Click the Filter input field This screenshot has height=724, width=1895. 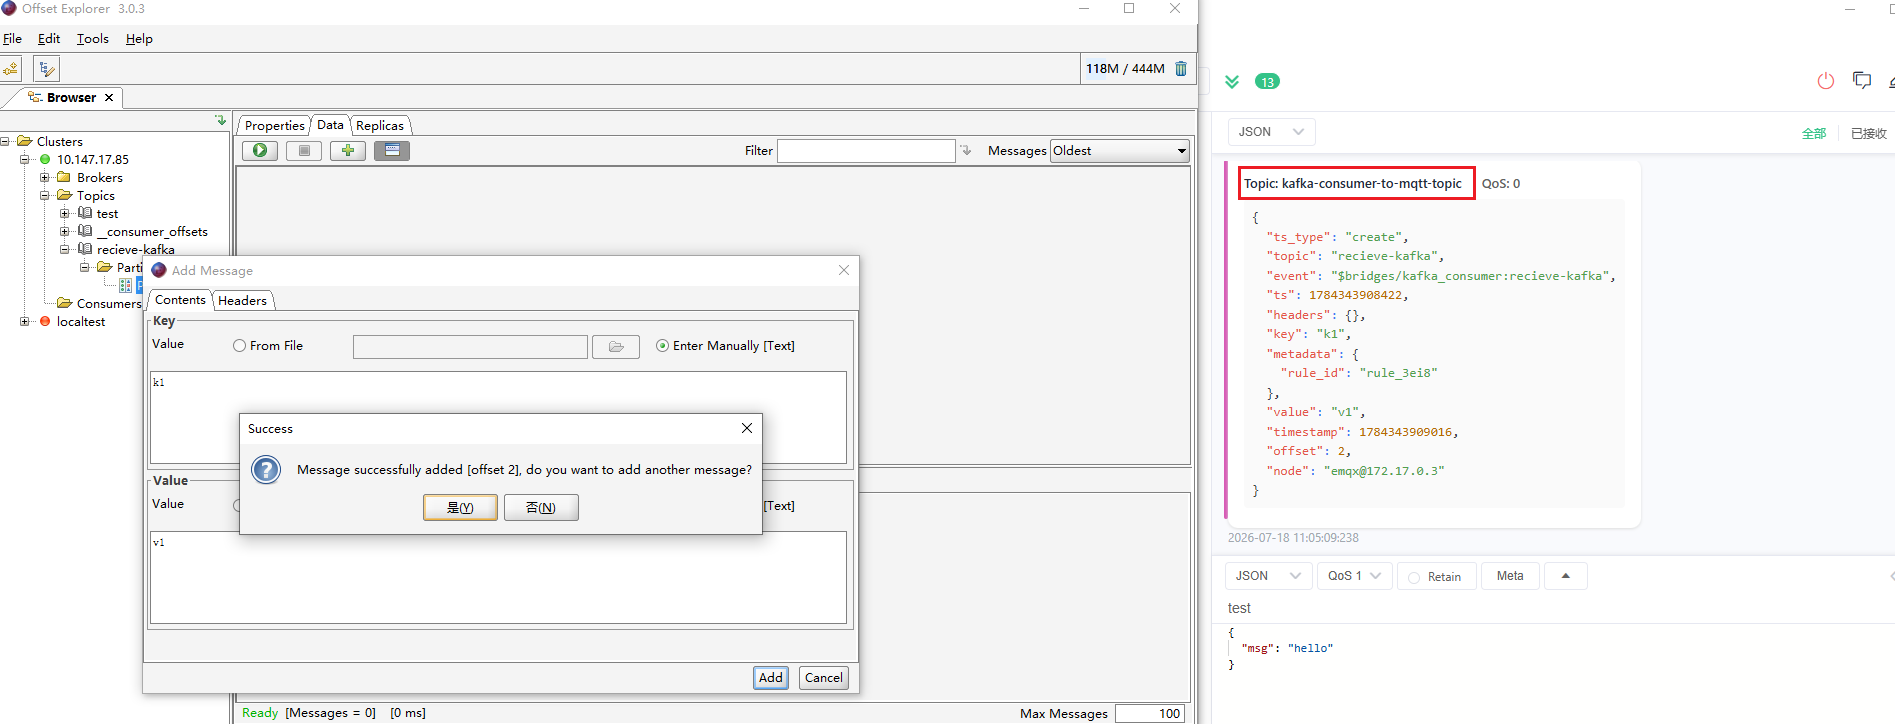(x=866, y=151)
